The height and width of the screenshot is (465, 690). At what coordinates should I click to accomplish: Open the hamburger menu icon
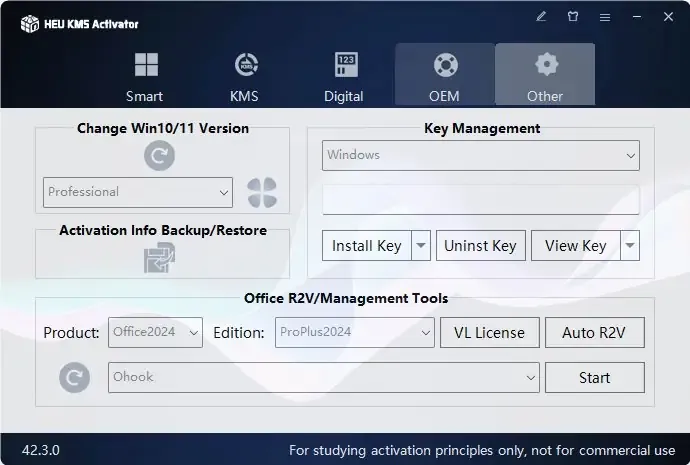pos(605,17)
